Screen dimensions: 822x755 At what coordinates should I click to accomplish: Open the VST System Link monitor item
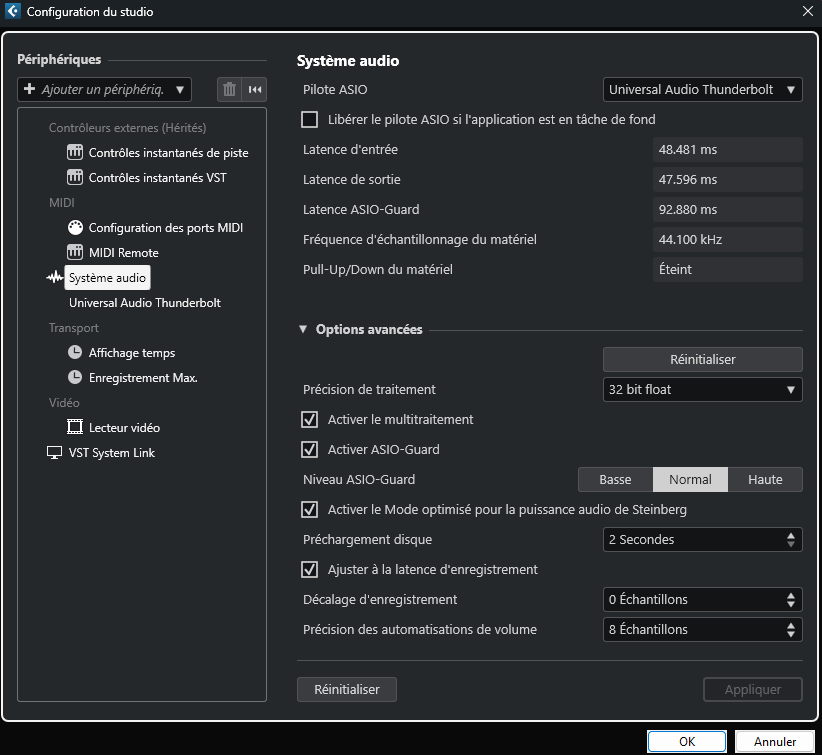pyautogui.click(x=111, y=453)
